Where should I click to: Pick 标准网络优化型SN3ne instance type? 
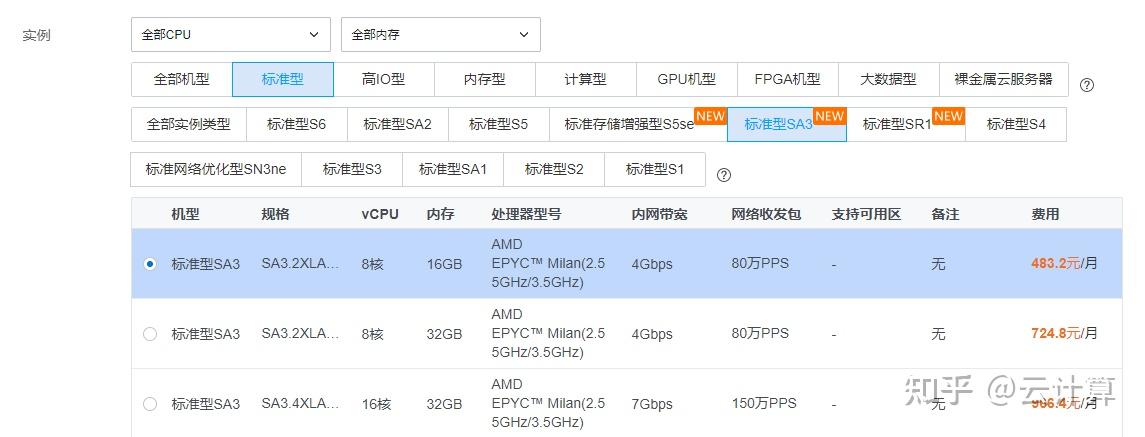coord(215,169)
